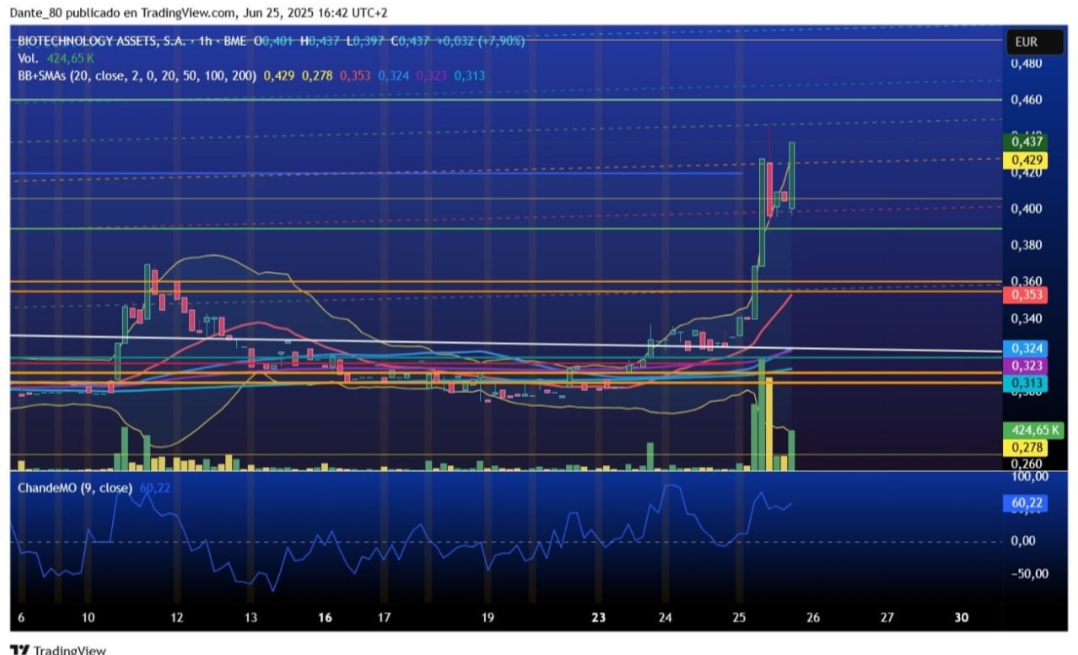Screen dimensions: 1078x655
Task: Click the 25 date on the time axis
Action: [x=739, y=618]
